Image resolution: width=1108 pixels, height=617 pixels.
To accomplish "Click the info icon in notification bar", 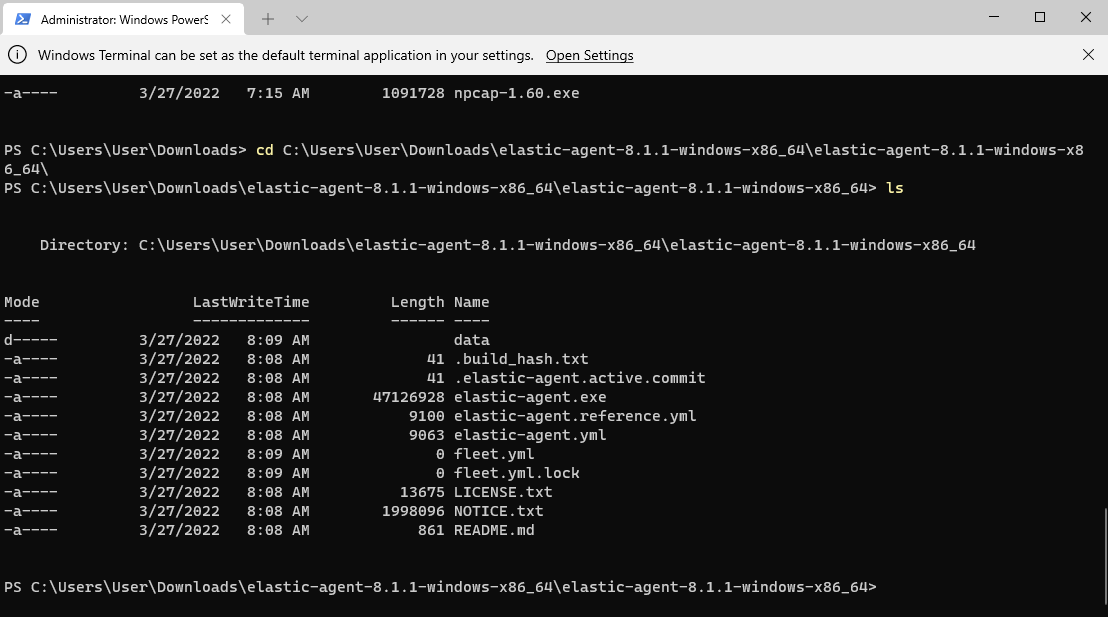I will (18, 55).
